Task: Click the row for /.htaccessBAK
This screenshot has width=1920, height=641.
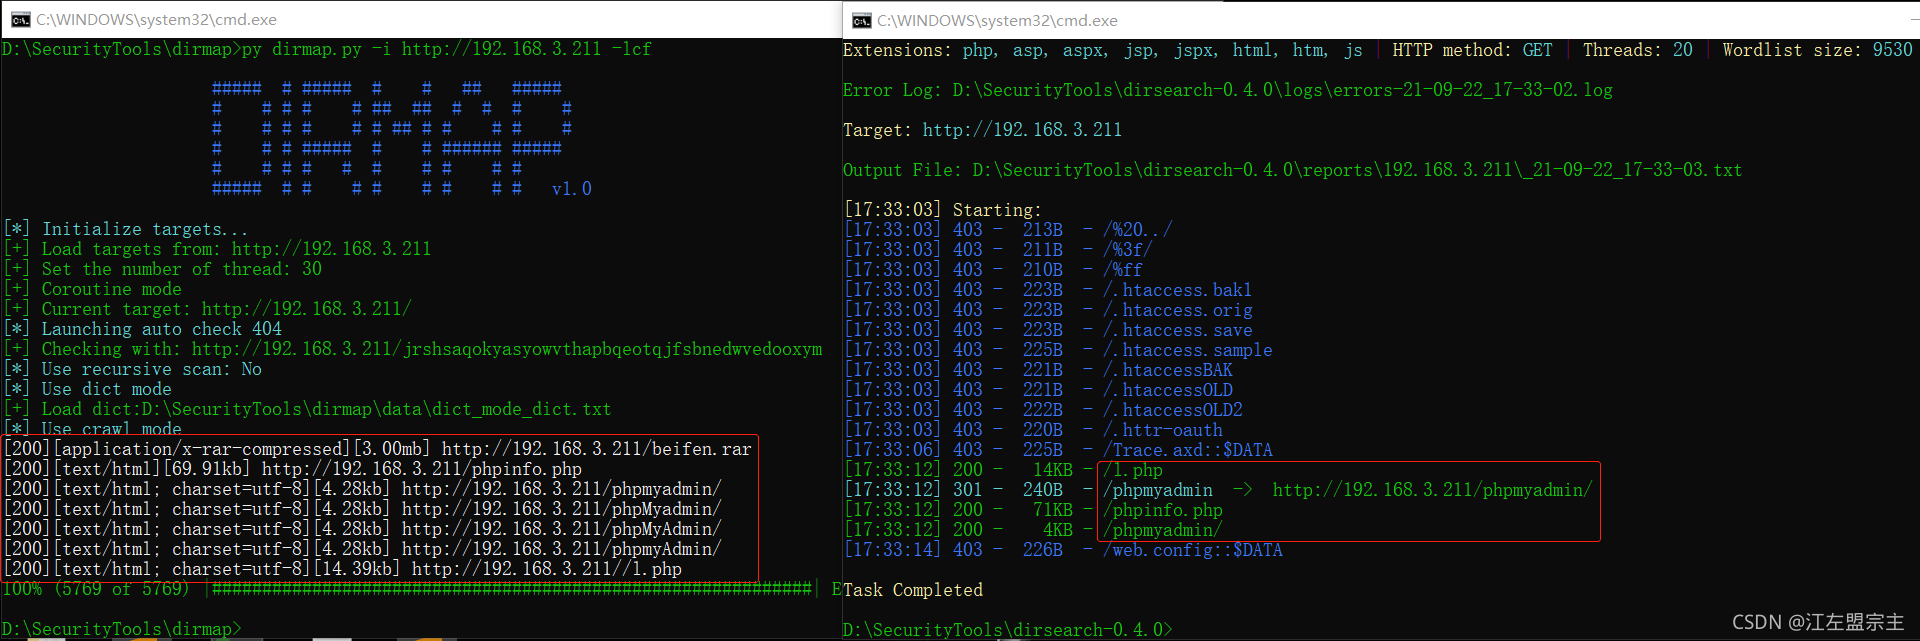Action: [x=1039, y=370]
